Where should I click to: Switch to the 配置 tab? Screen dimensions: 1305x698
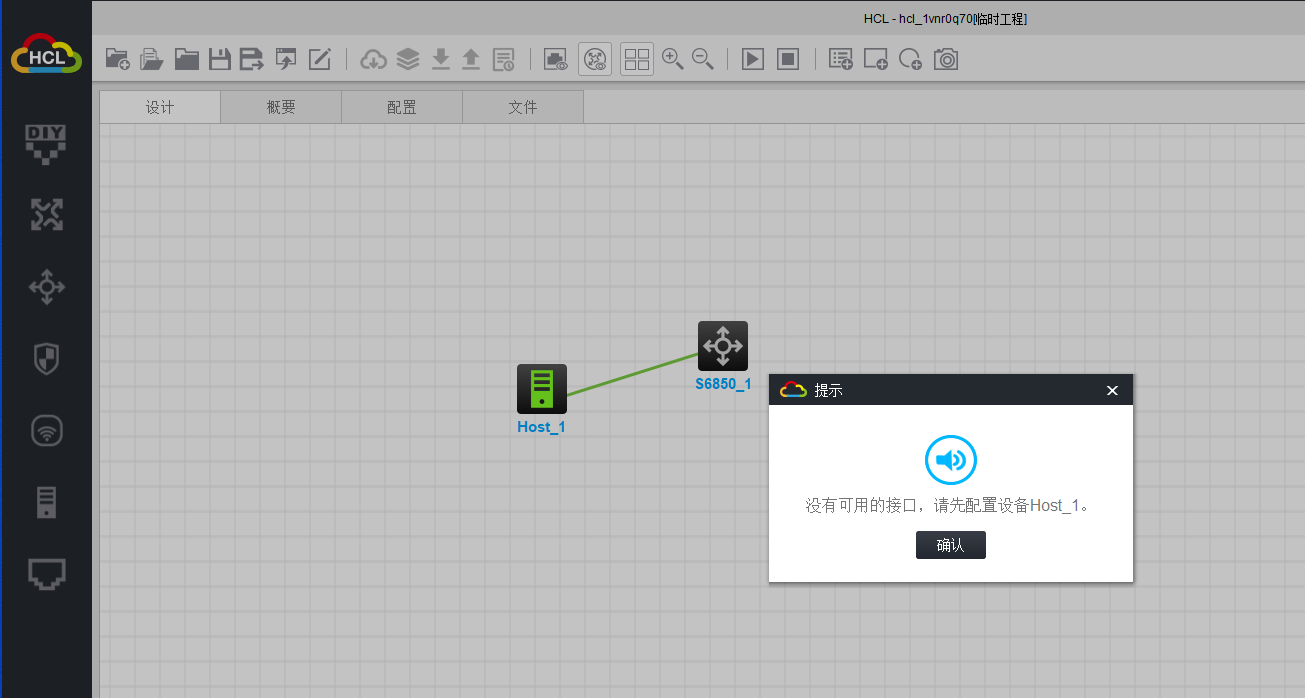pos(402,107)
